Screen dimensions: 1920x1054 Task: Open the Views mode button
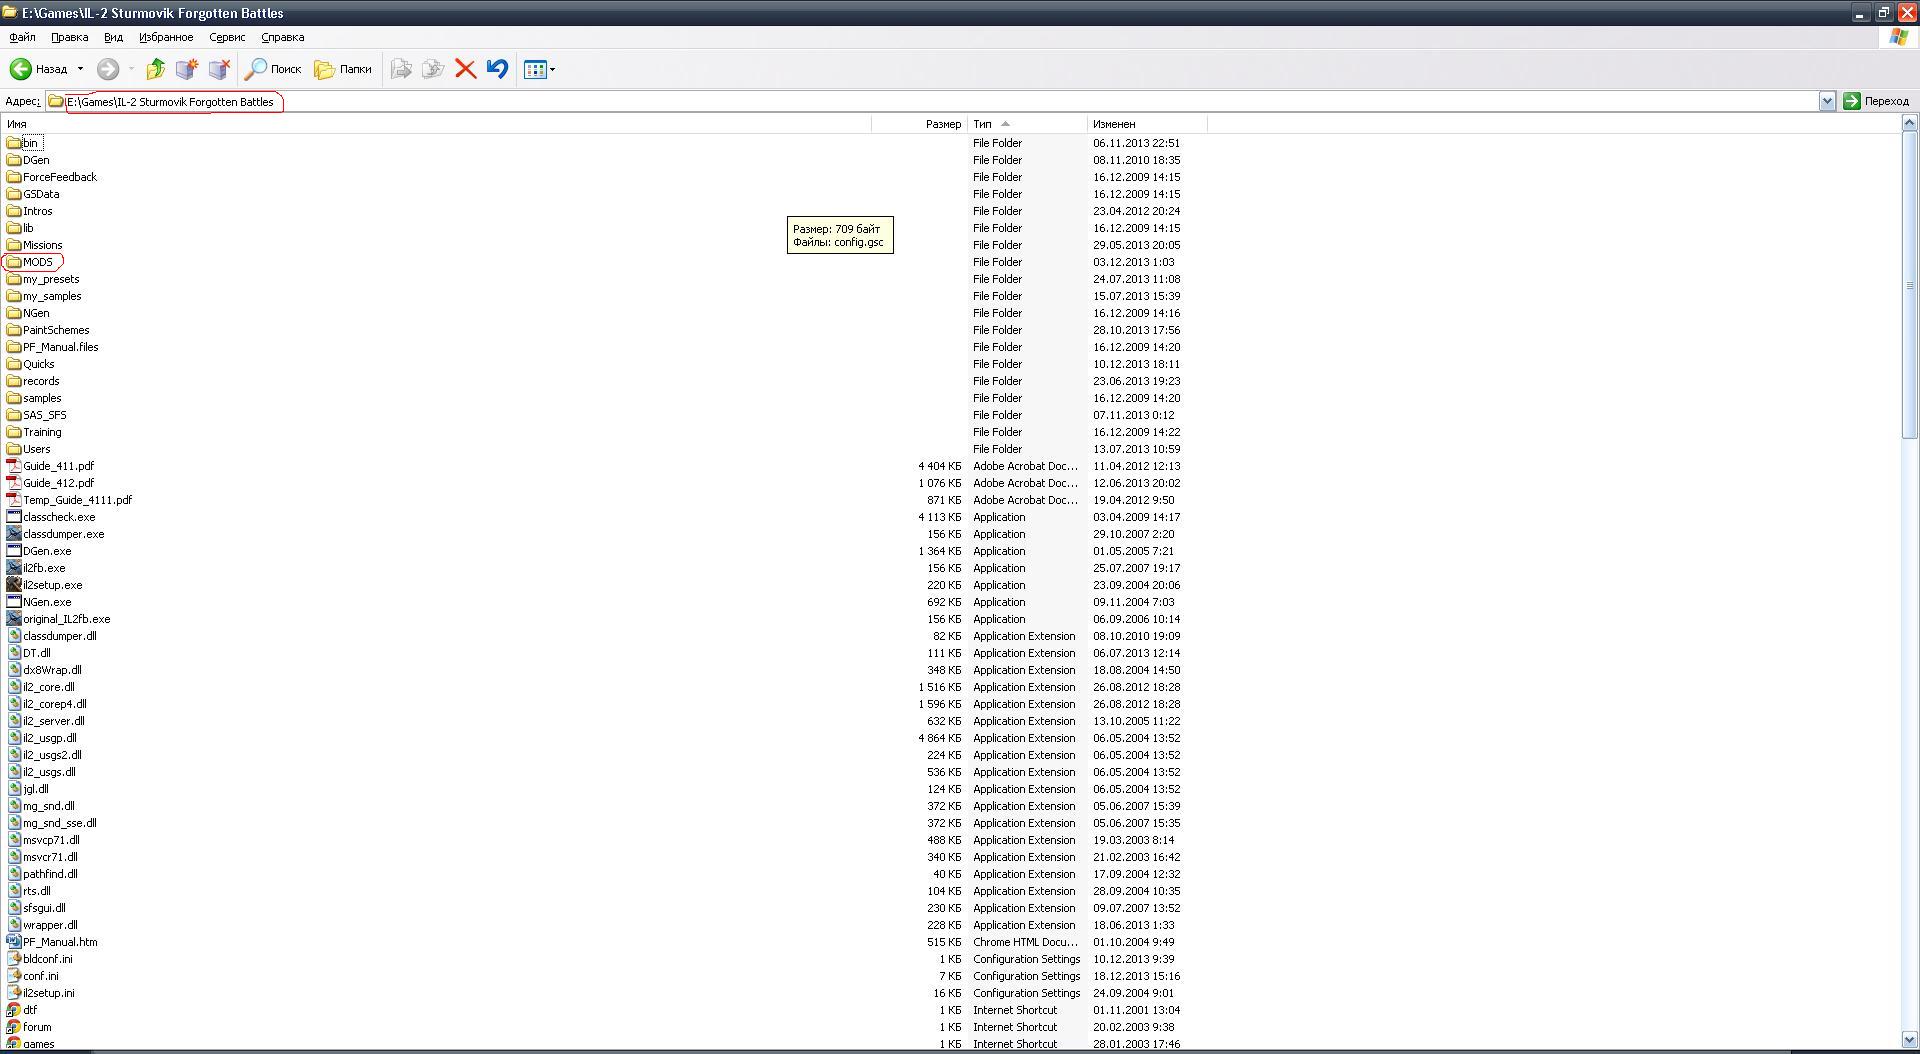point(535,69)
